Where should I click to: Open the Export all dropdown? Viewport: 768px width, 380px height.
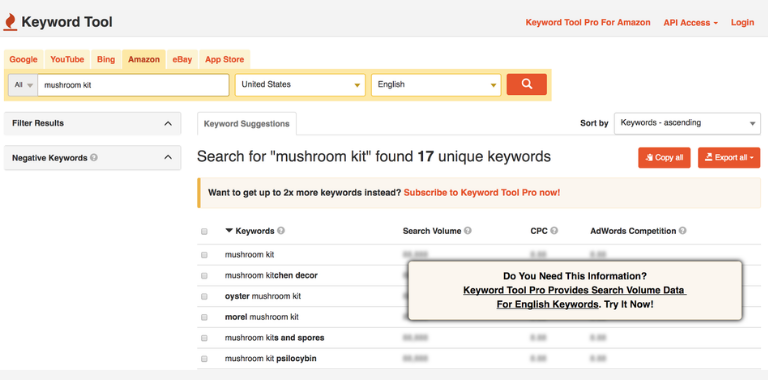tap(729, 158)
